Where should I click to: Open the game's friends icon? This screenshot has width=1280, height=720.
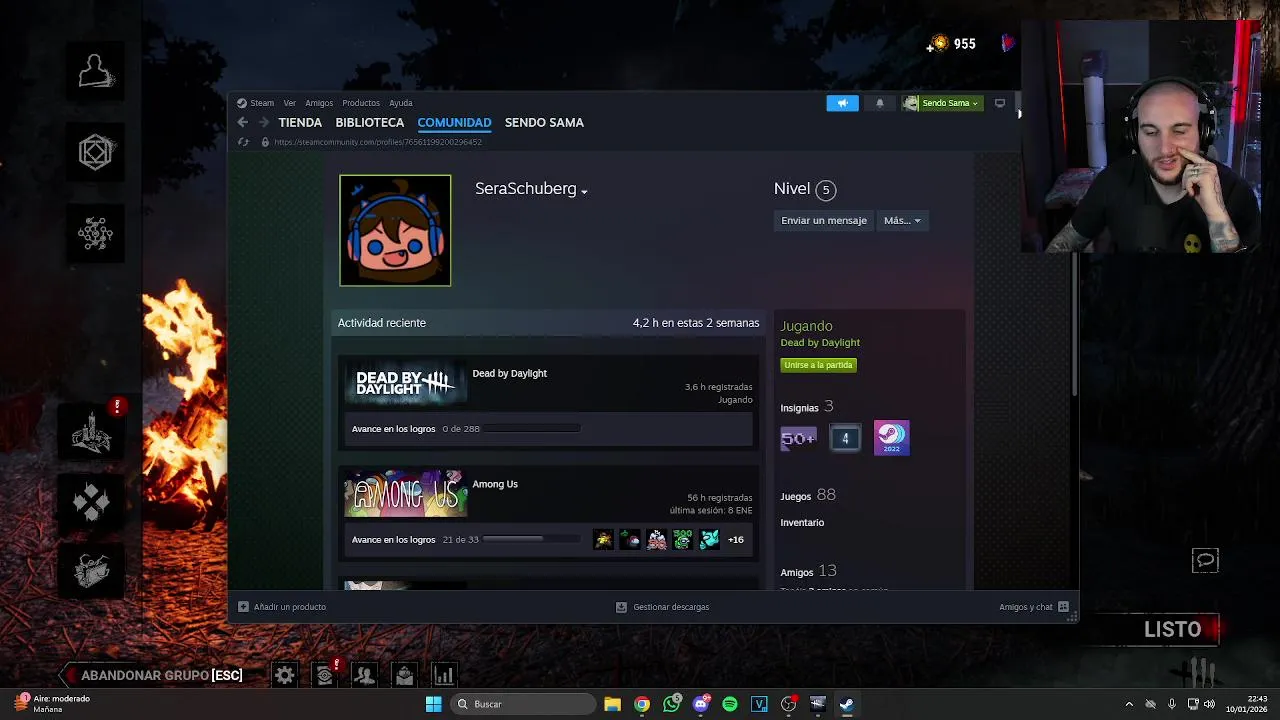point(364,676)
